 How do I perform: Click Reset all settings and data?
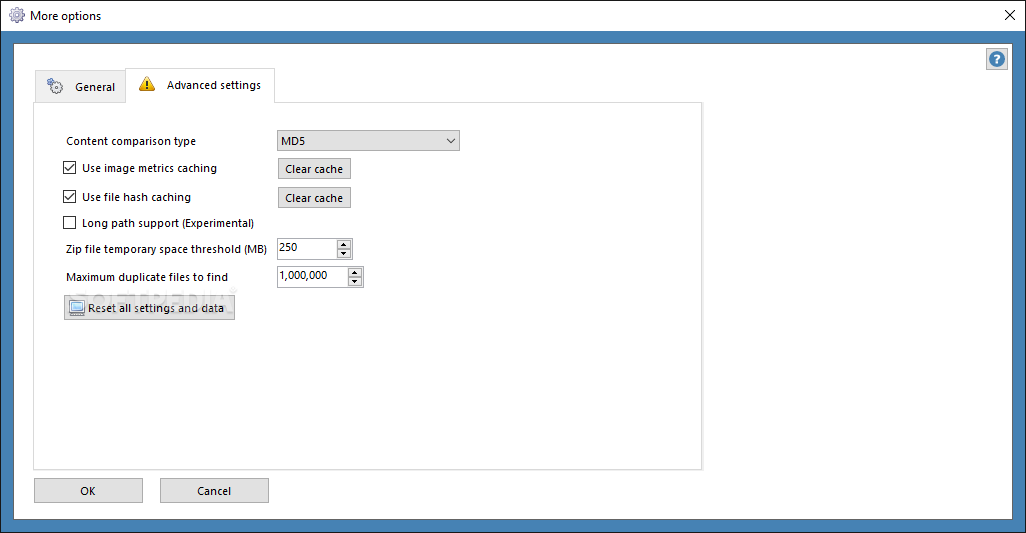pyautogui.click(x=149, y=307)
